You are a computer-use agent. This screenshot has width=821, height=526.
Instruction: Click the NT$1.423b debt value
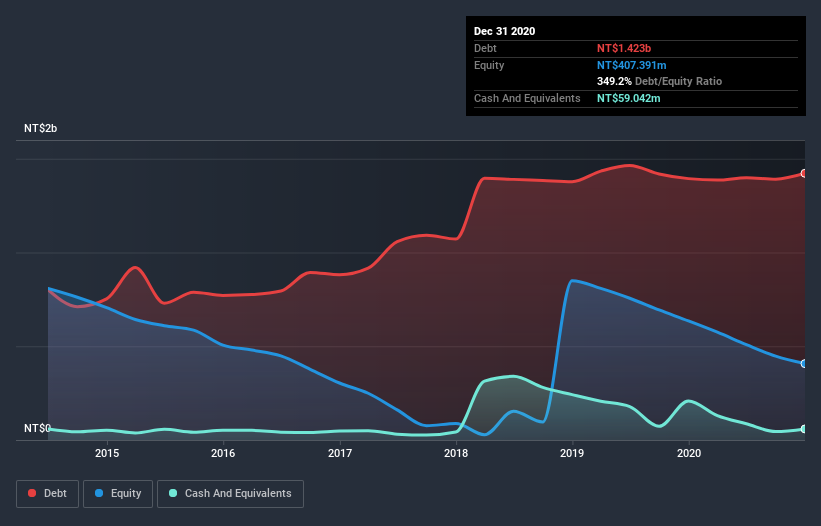(x=624, y=48)
